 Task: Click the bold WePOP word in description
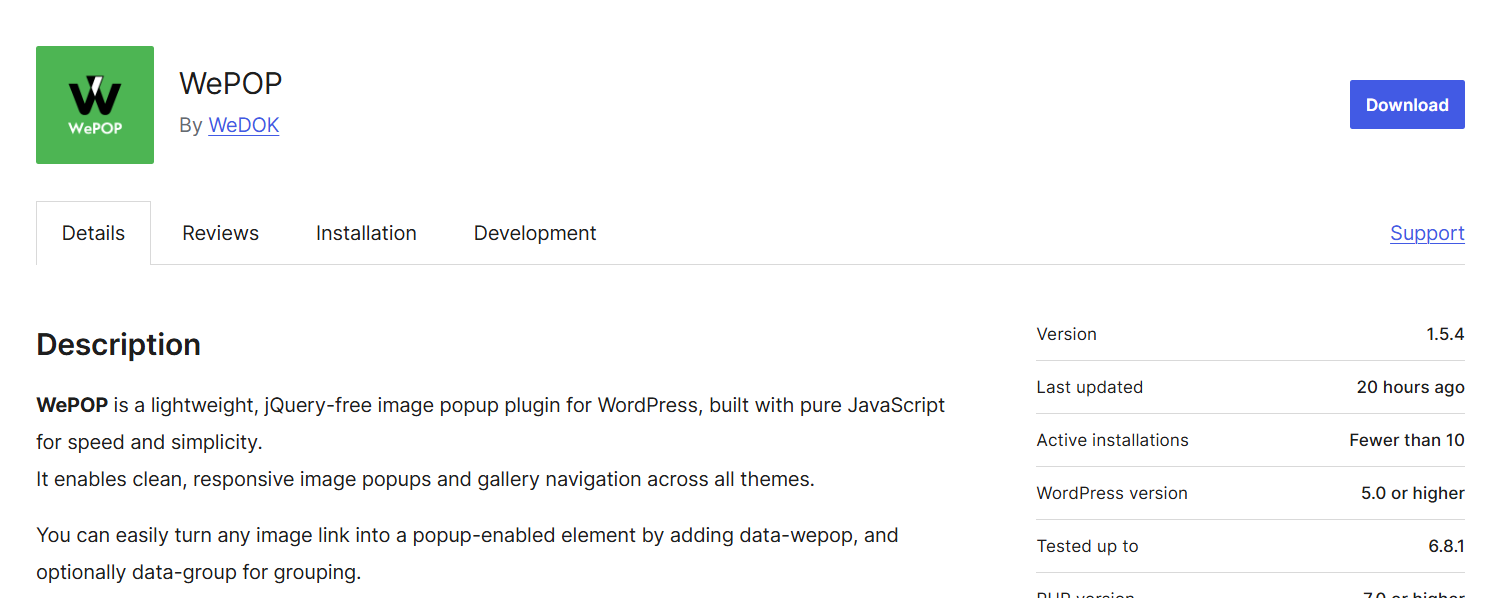point(72,405)
